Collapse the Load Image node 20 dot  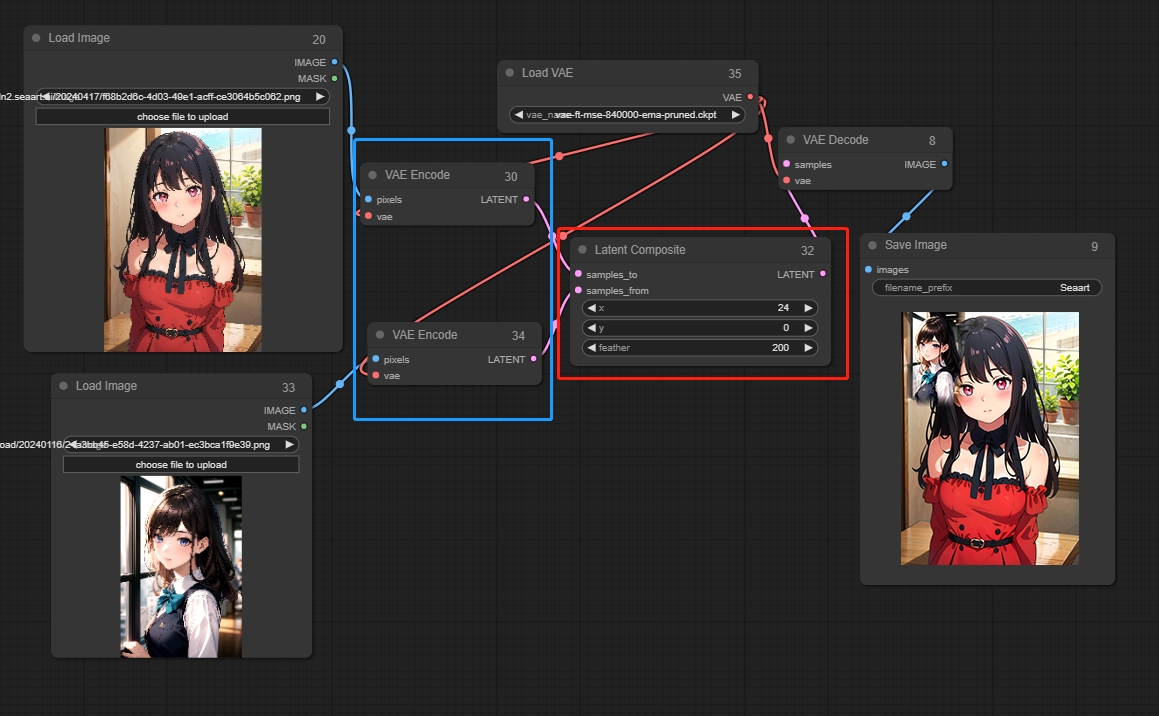36,38
